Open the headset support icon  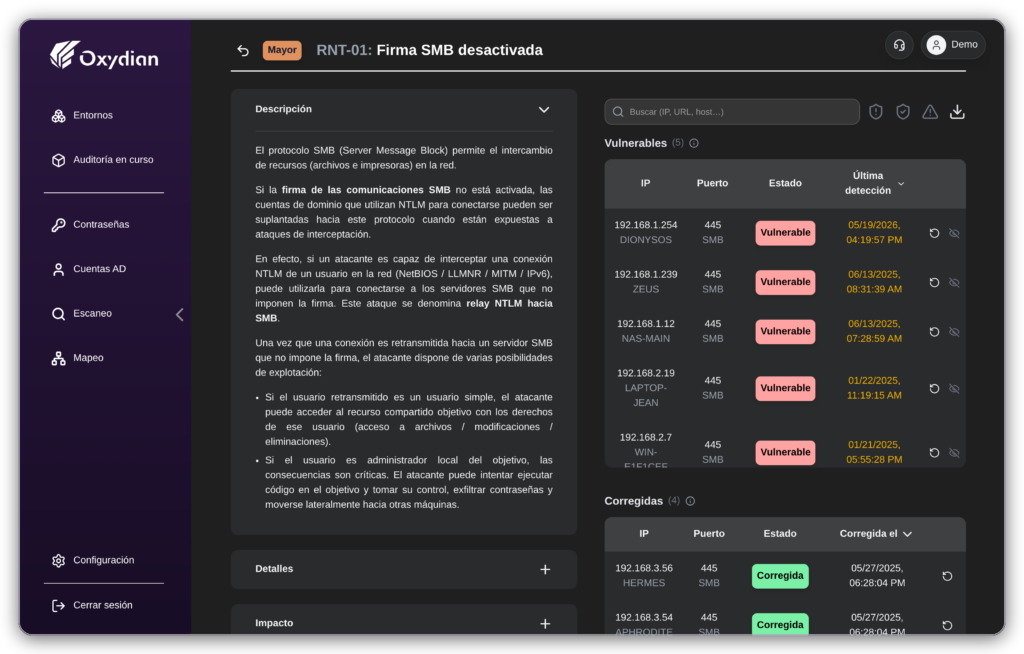[899, 45]
